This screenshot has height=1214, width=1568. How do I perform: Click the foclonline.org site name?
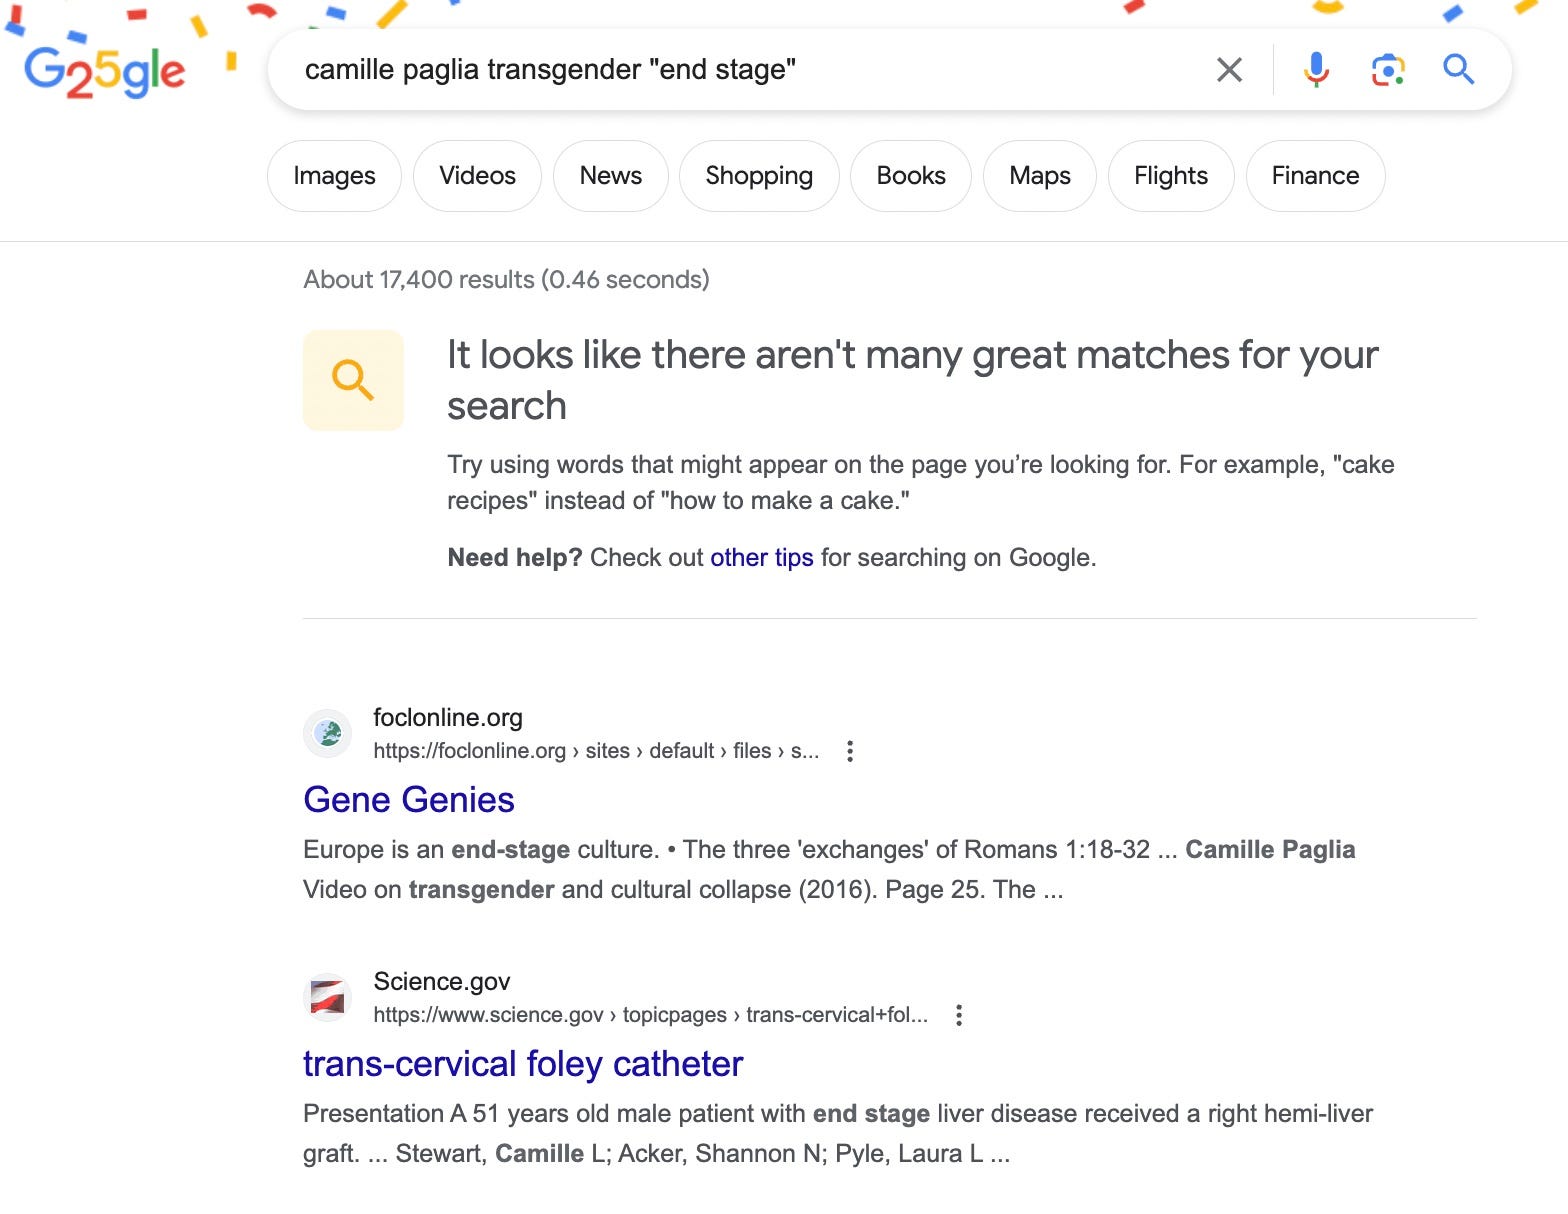[x=448, y=718]
